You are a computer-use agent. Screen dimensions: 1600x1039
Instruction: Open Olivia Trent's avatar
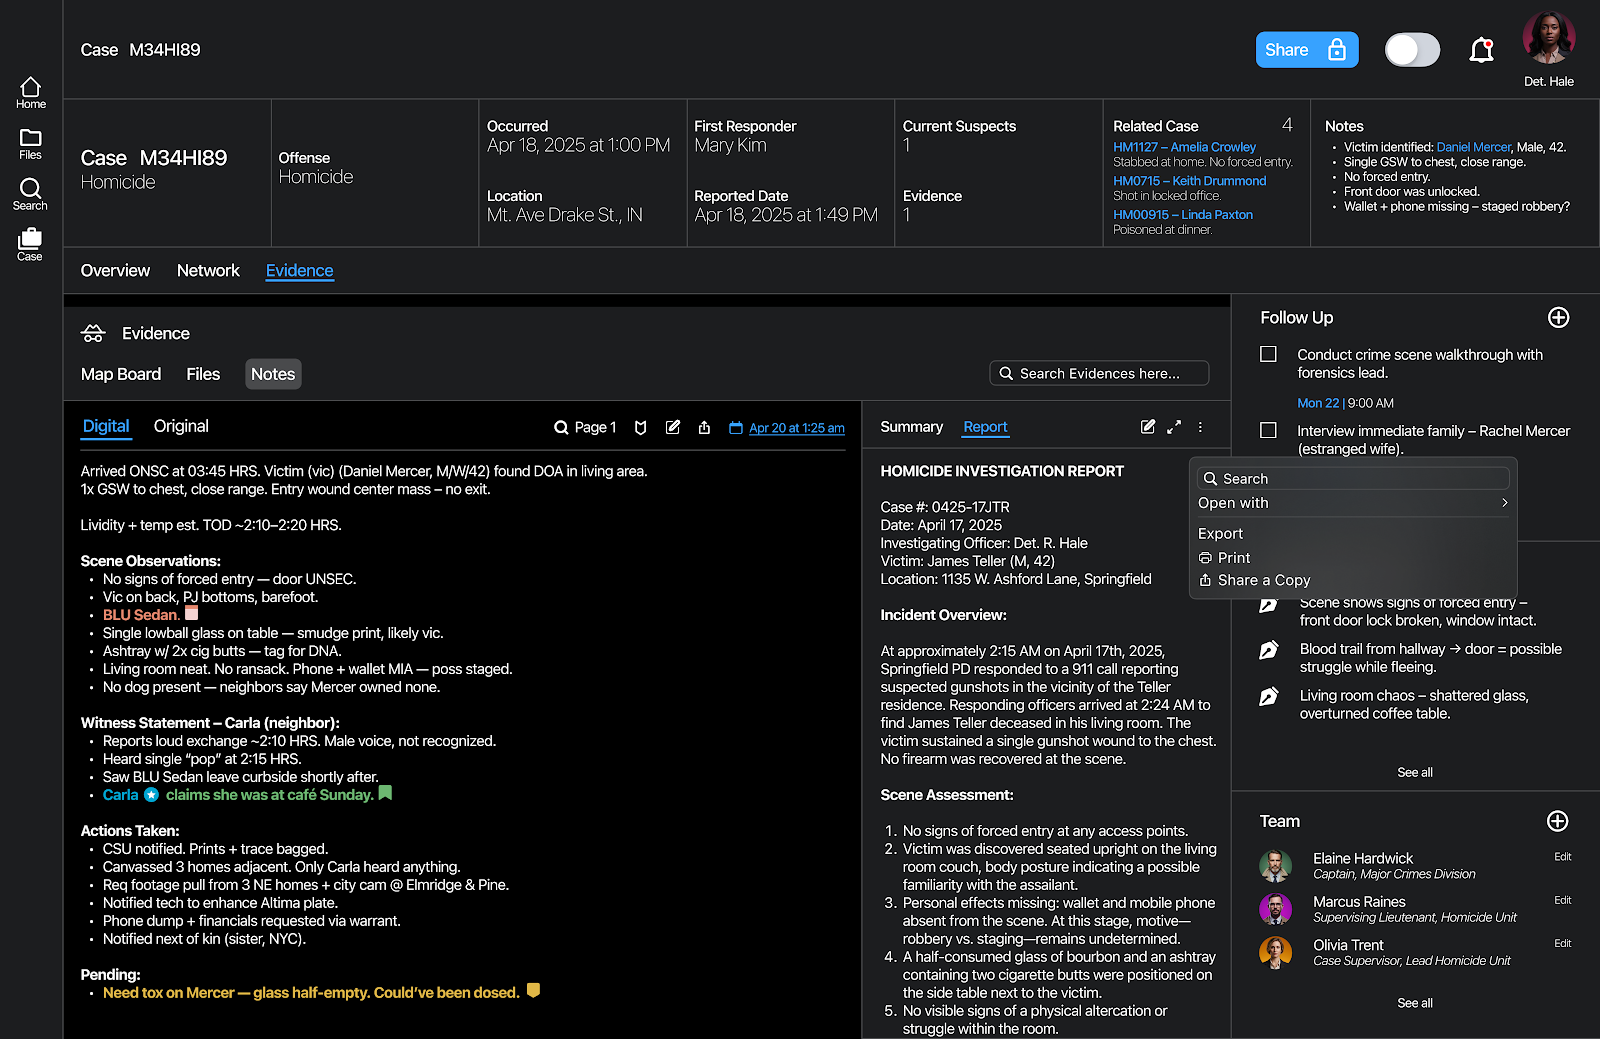pos(1275,952)
